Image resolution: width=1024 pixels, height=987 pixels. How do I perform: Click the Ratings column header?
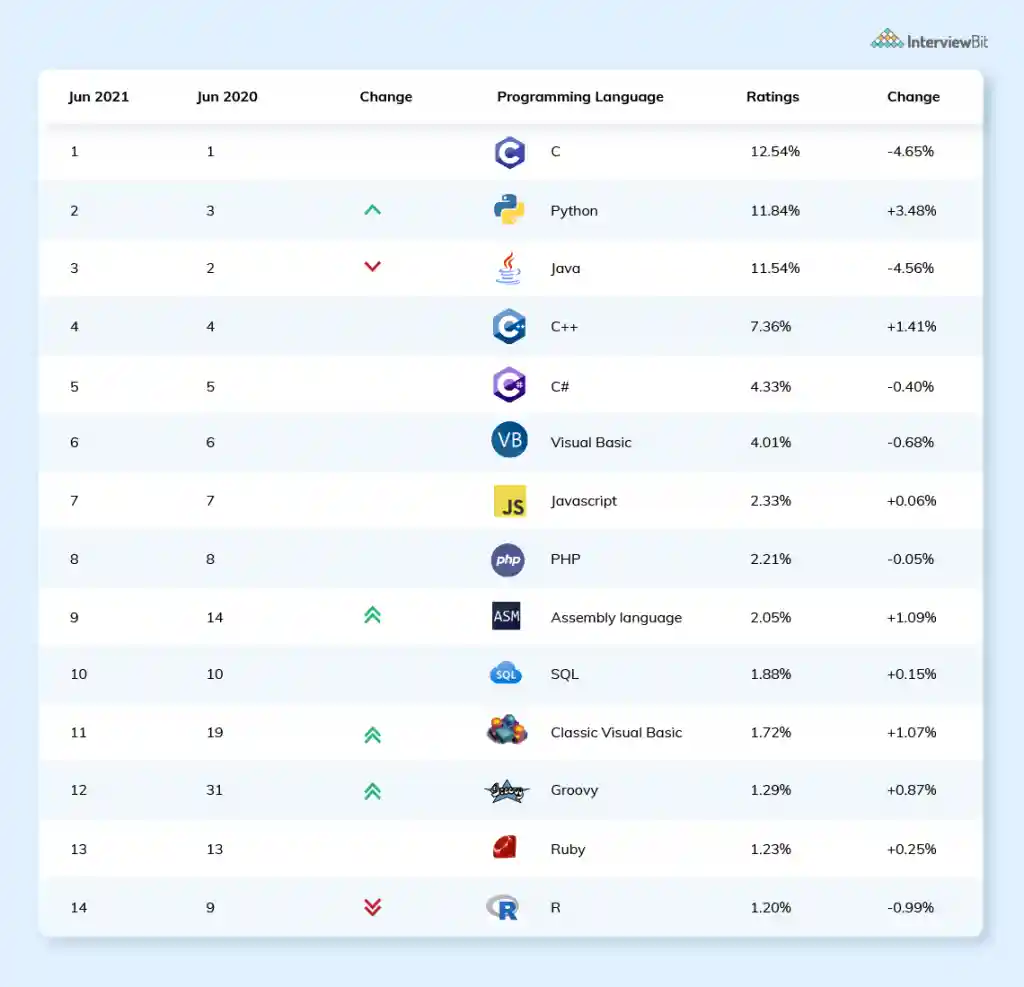coord(773,97)
